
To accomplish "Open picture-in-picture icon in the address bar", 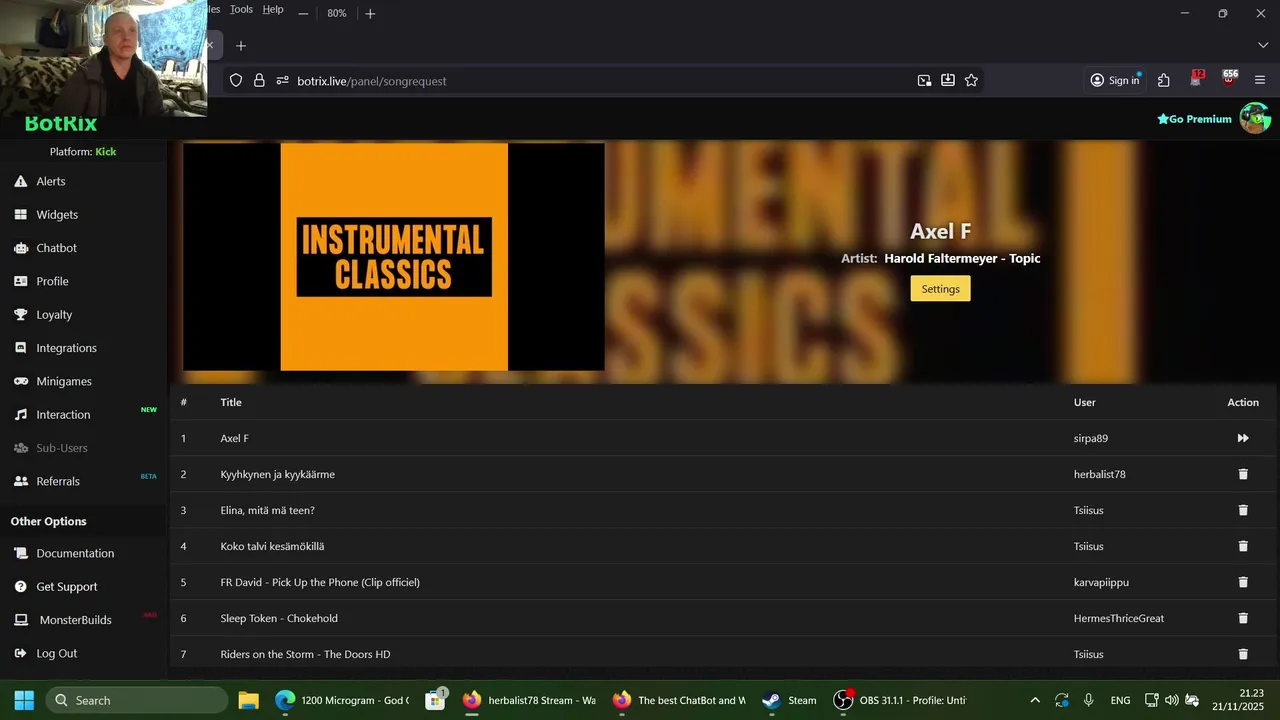I will coord(924,81).
